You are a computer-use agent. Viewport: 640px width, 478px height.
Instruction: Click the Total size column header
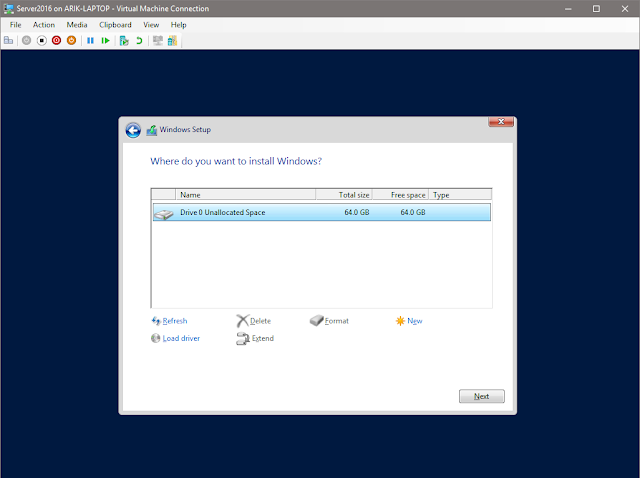344,195
